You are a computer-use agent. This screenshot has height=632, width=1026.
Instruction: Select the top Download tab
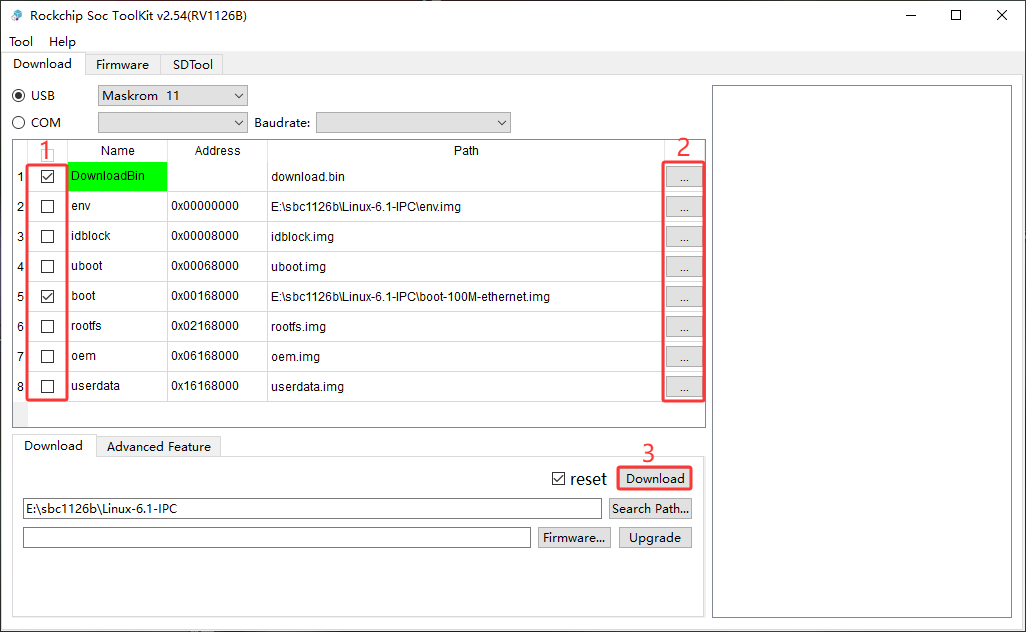43,63
